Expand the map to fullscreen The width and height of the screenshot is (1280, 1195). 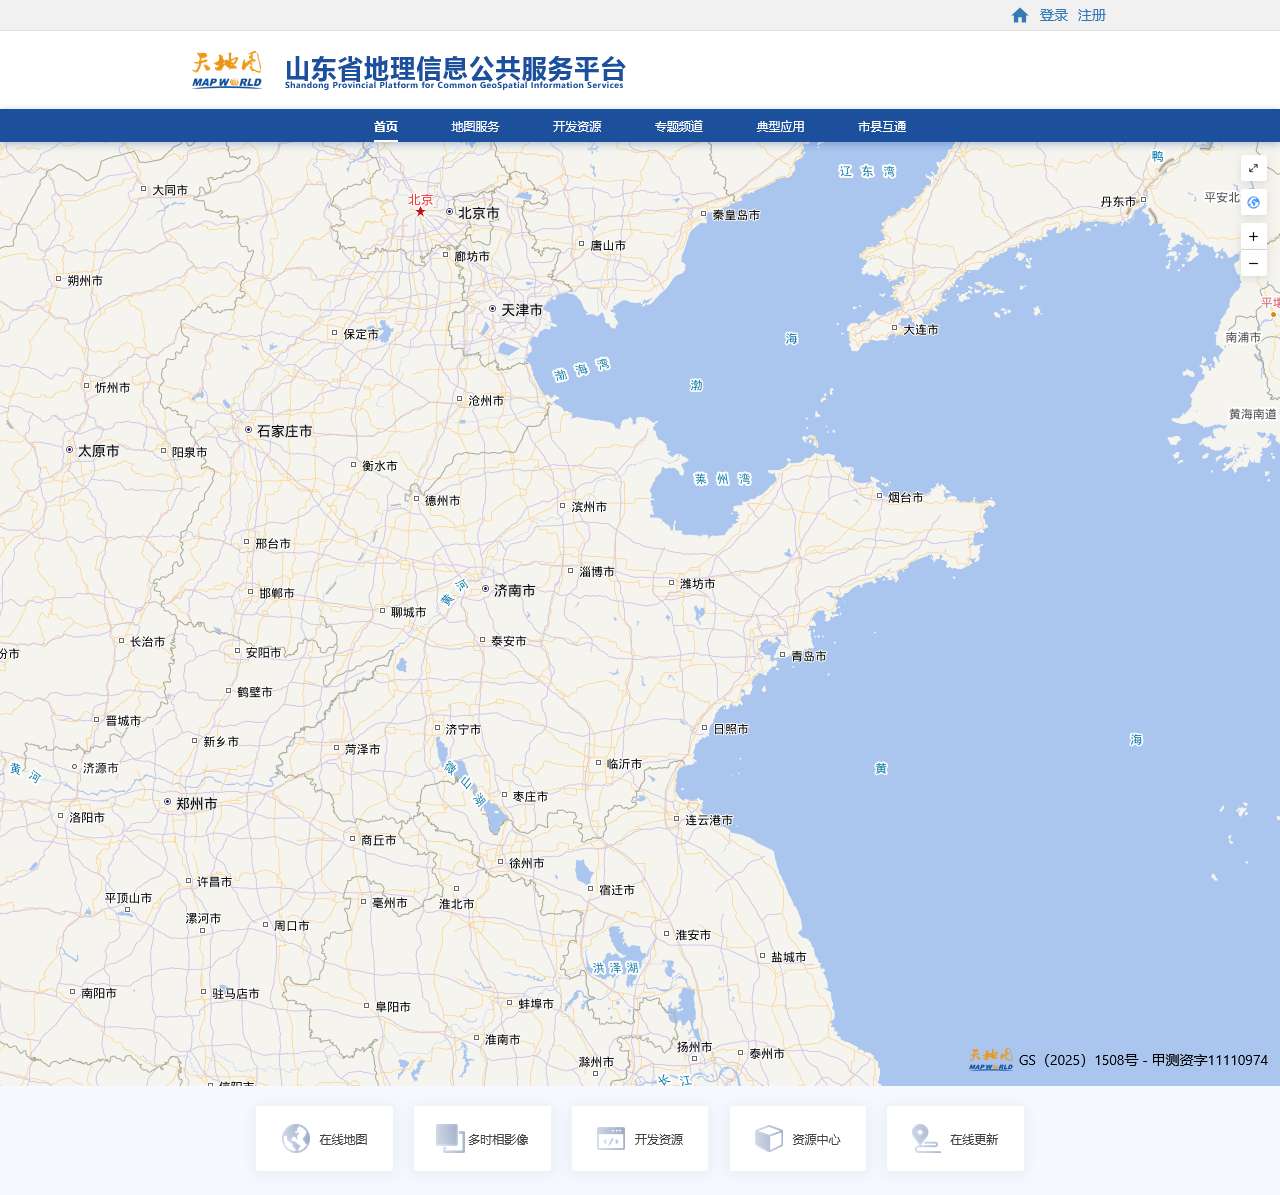click(x=1253, y=168)
